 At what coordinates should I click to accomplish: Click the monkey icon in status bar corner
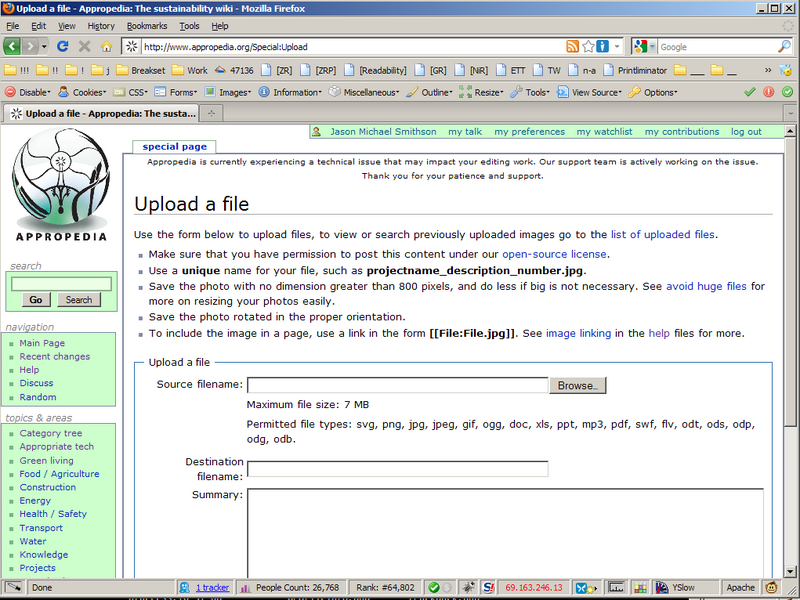pos(772,588)
